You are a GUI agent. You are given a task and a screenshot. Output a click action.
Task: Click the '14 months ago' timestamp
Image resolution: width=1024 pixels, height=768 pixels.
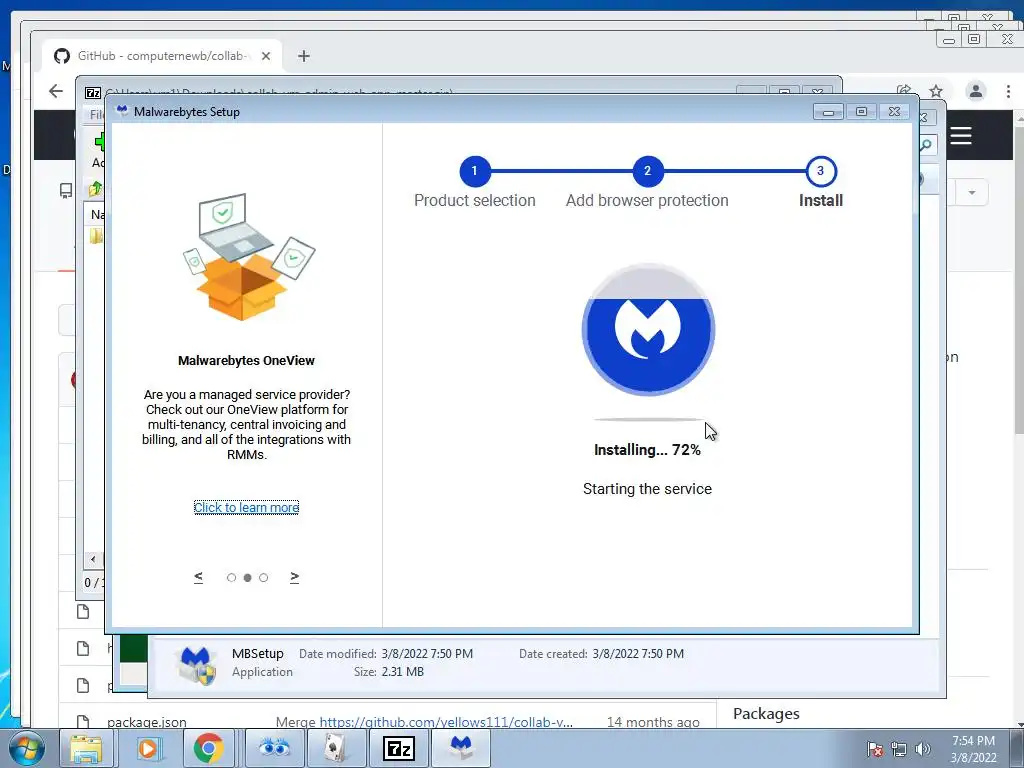pos(653,722)
